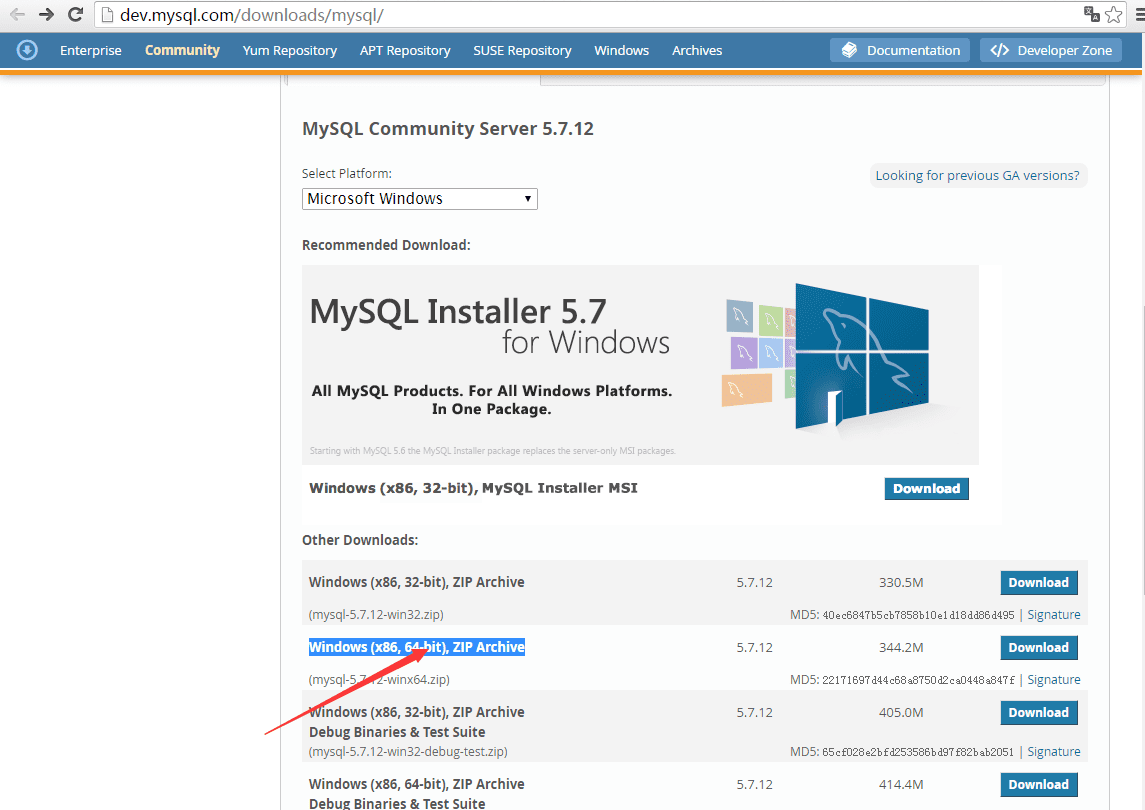This screenshot has height=810, width=1145.
Task: Open the Looking for previous GA versions link
Action: (977, 175)
